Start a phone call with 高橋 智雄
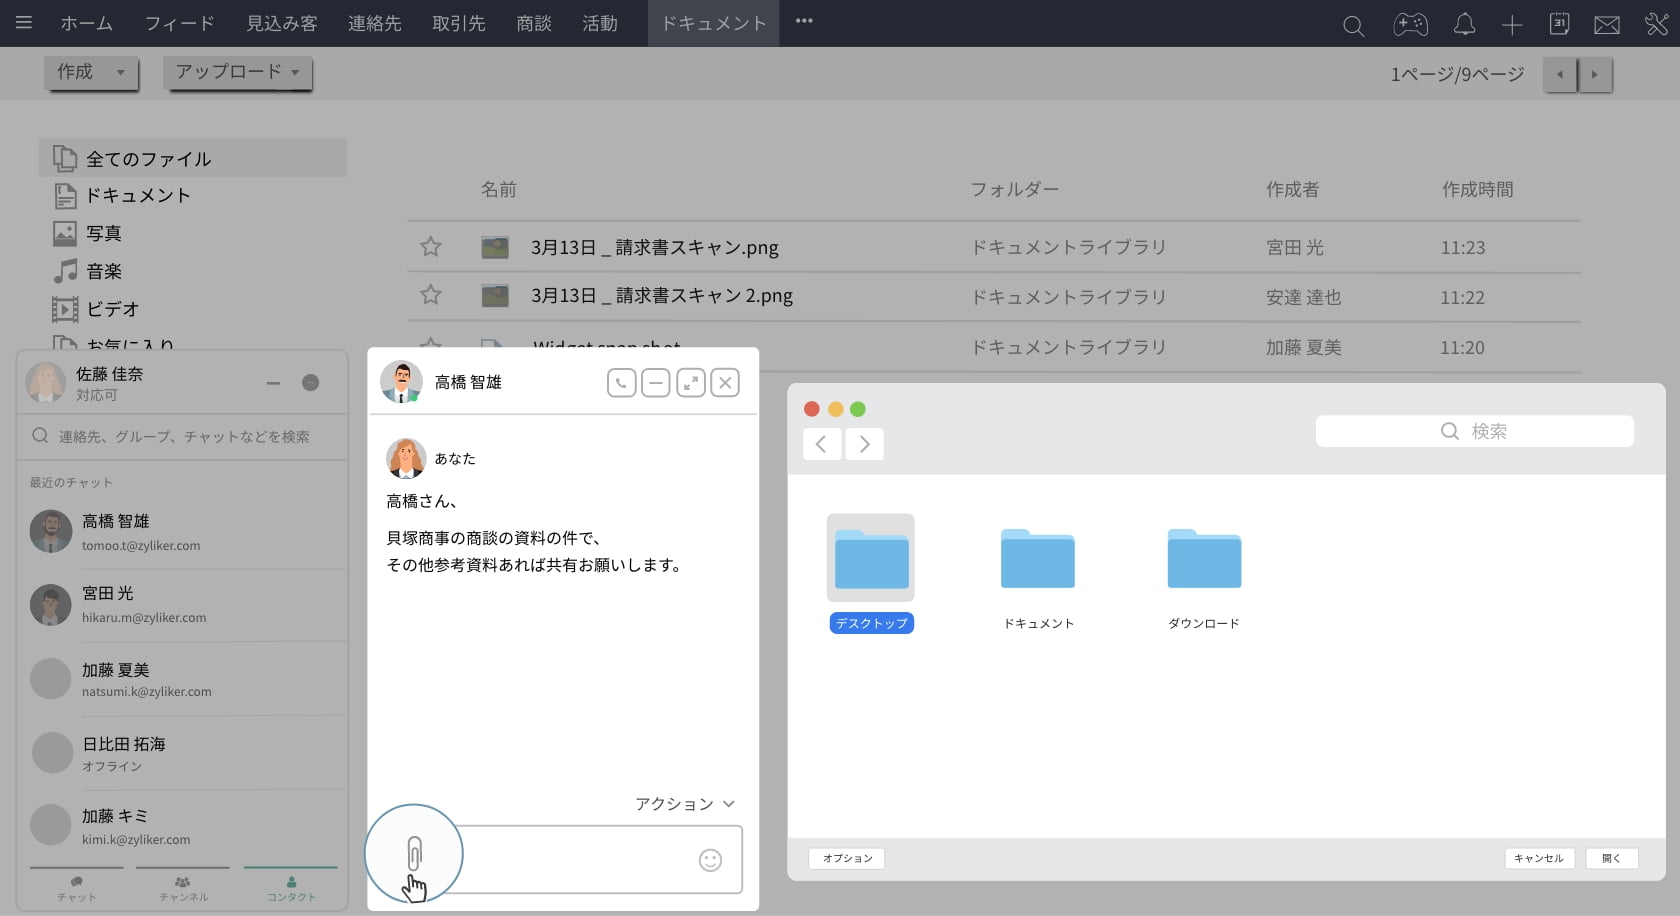The height and width of the screenshot is (916, 1680). (621, 383)
